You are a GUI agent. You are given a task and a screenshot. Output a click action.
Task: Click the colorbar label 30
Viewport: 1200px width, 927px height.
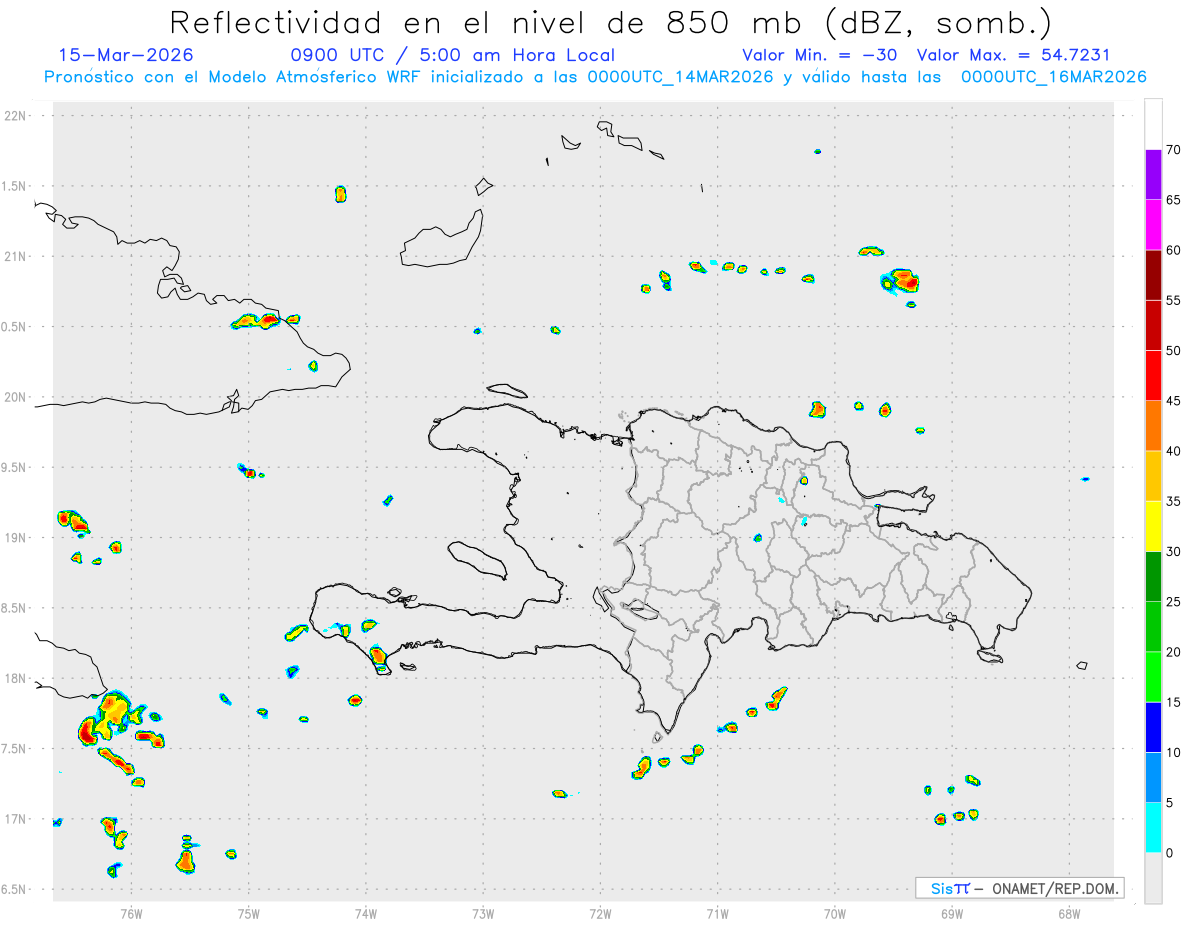pos(1174,551)
